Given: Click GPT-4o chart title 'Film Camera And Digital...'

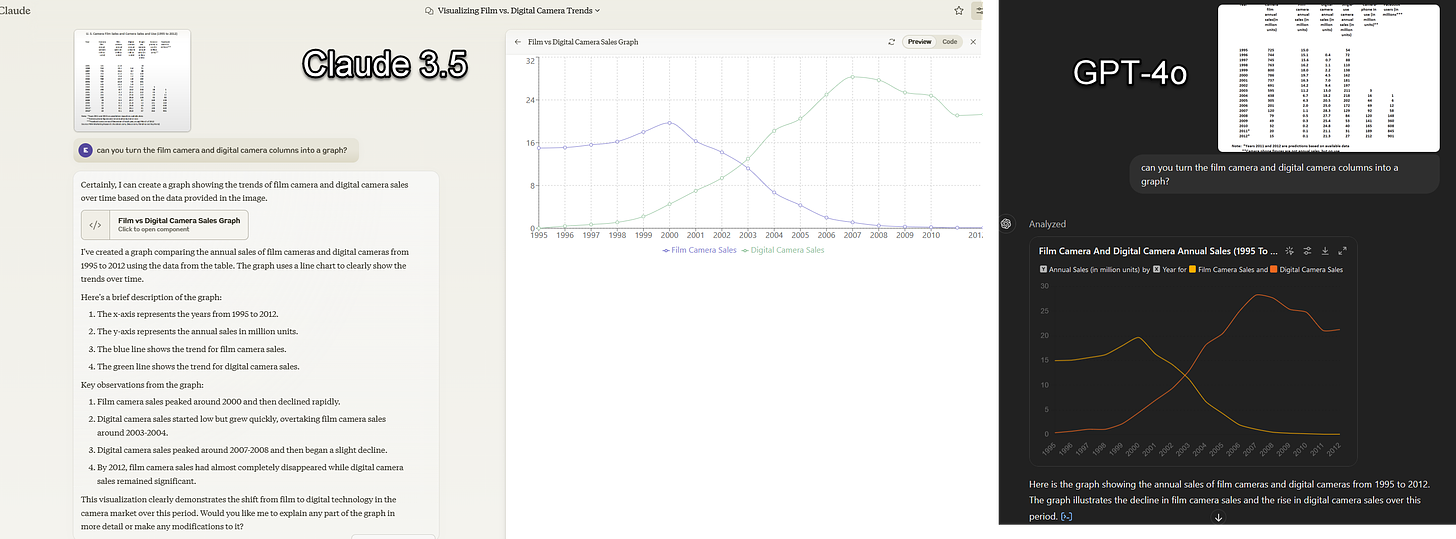Looking at the screenshot, I should tap(1158, 250).
